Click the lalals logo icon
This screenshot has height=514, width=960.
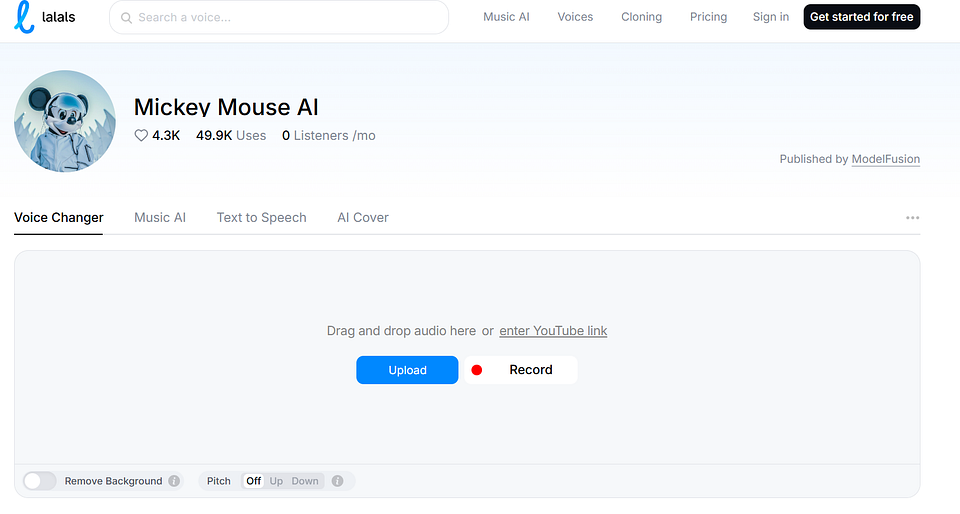point(24,17)
